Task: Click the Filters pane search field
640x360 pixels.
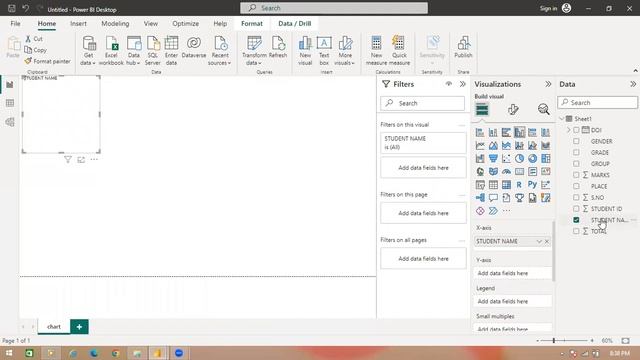Action: pyautogui.click(x=422, y=103)
